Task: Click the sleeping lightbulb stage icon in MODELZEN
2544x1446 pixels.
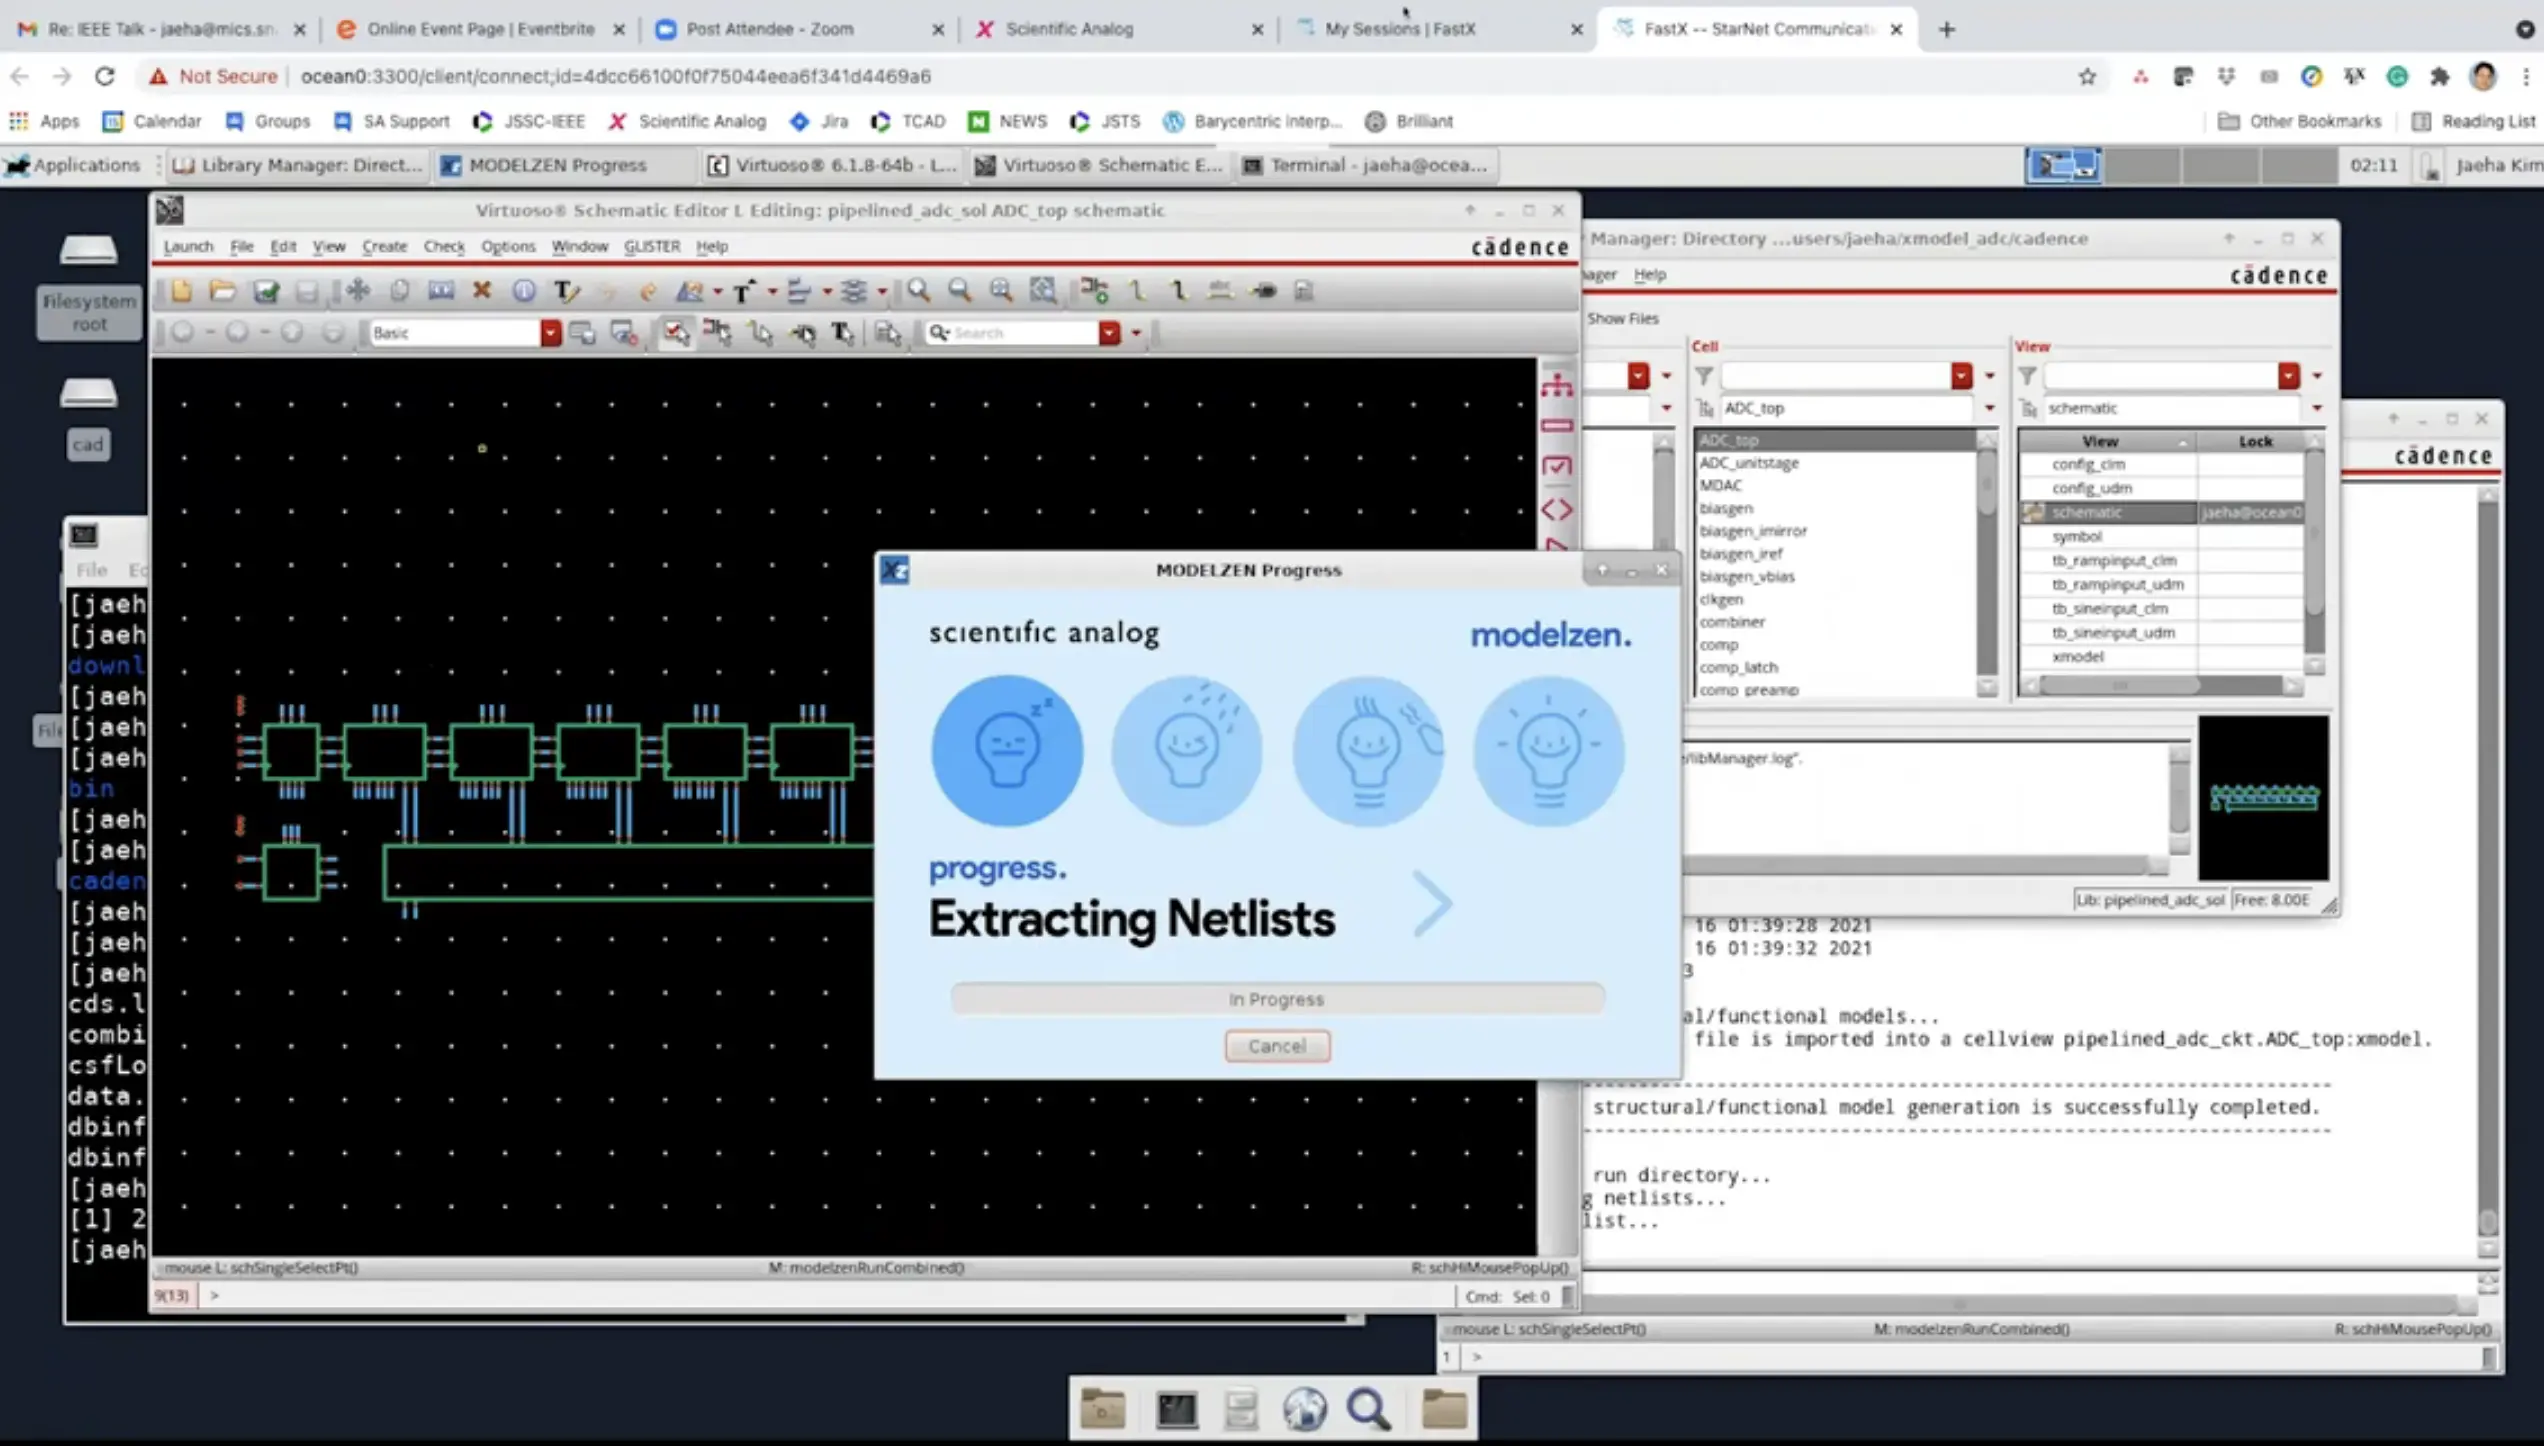Action: pyautogui.click(x=1006, y=750)
